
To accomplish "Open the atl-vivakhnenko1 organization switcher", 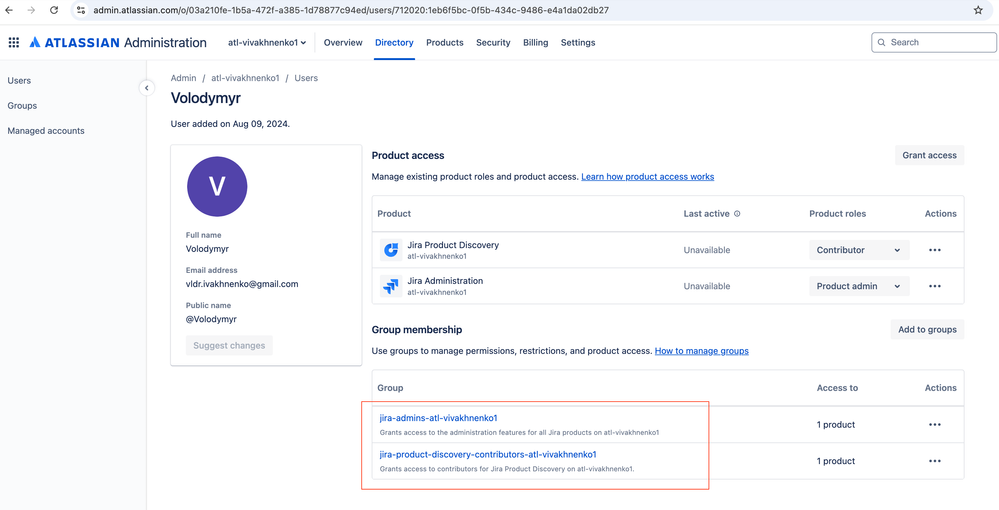I will coord(267,43).
